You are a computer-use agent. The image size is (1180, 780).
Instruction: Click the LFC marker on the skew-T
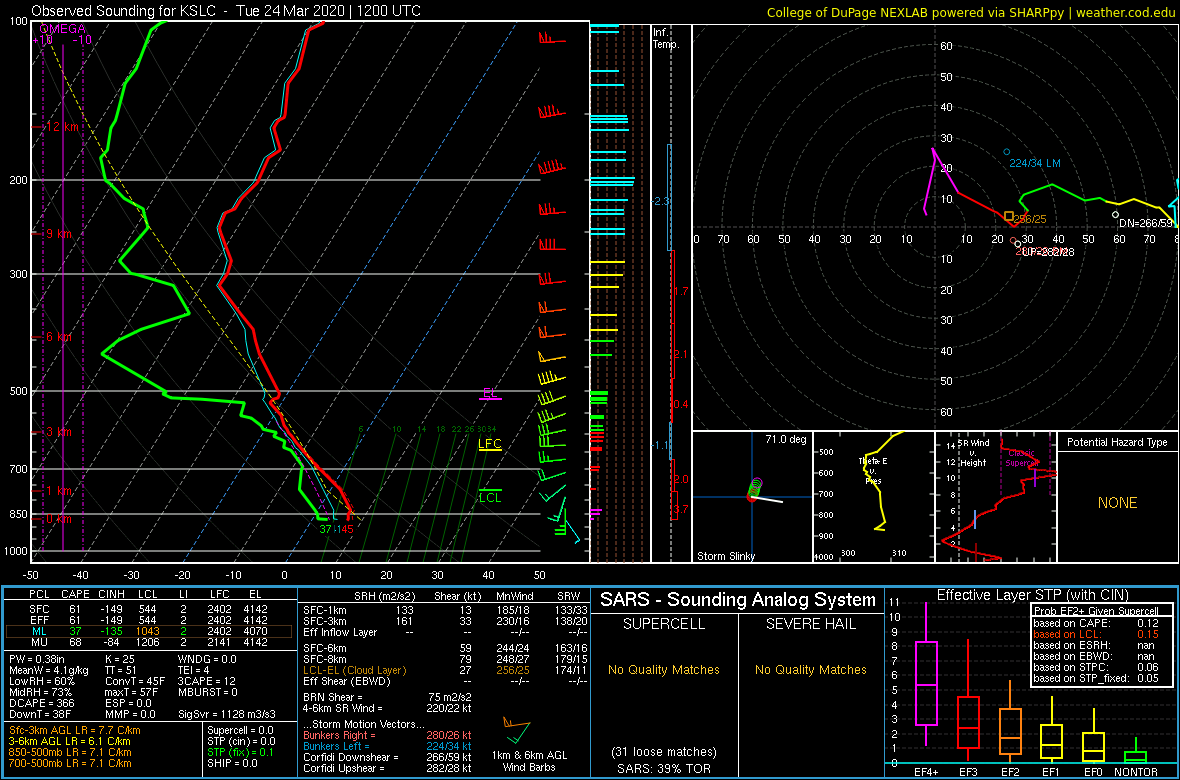tap(490, 444)
